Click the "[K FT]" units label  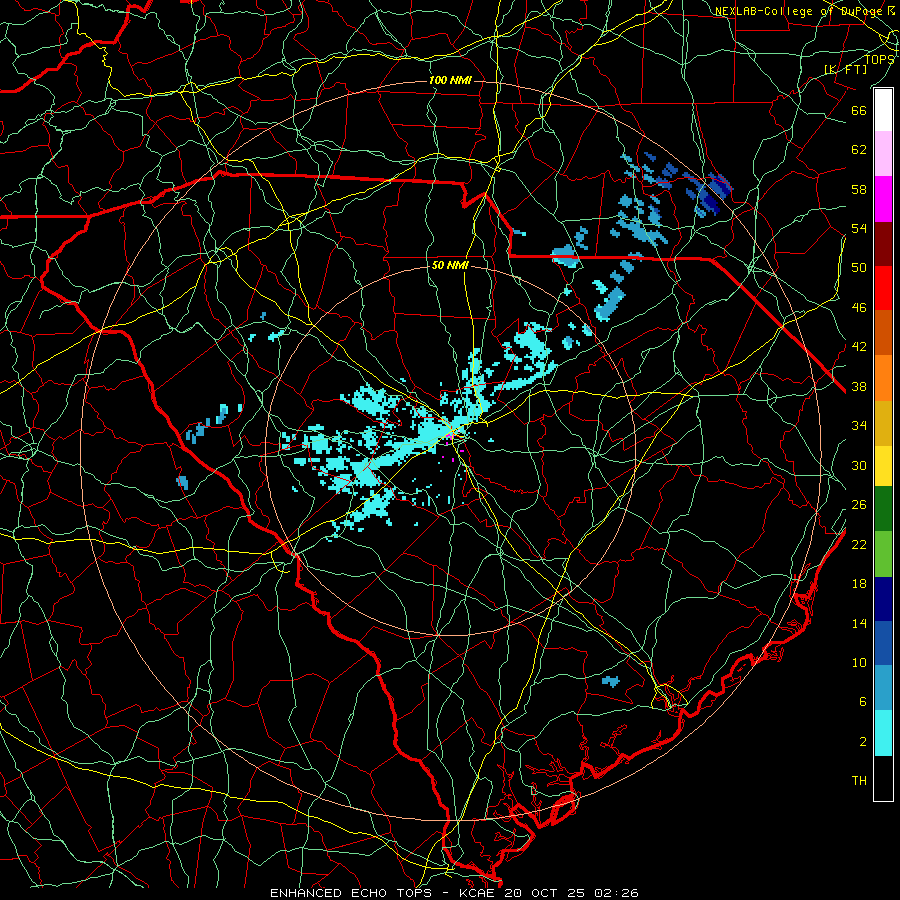pyautogui.click(x=845, y=69)
